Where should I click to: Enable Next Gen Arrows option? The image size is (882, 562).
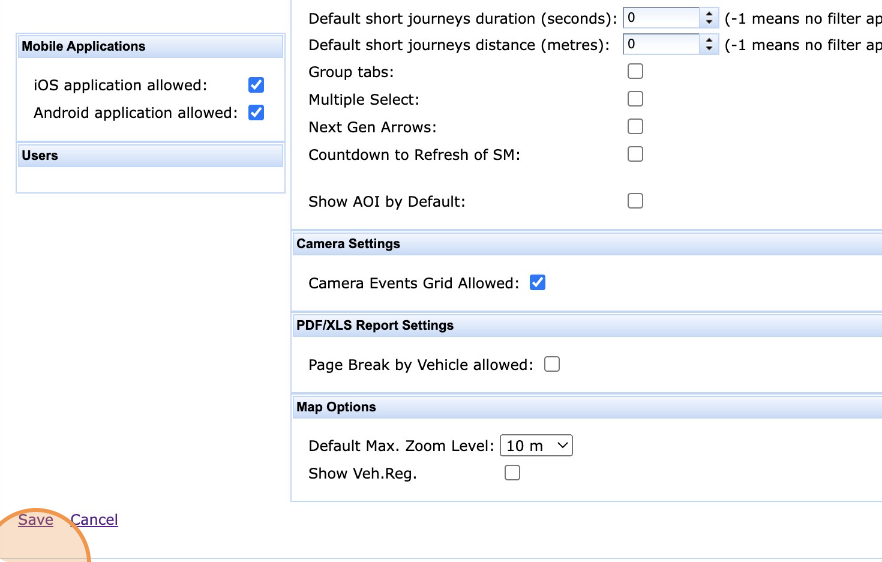[635, 127]
